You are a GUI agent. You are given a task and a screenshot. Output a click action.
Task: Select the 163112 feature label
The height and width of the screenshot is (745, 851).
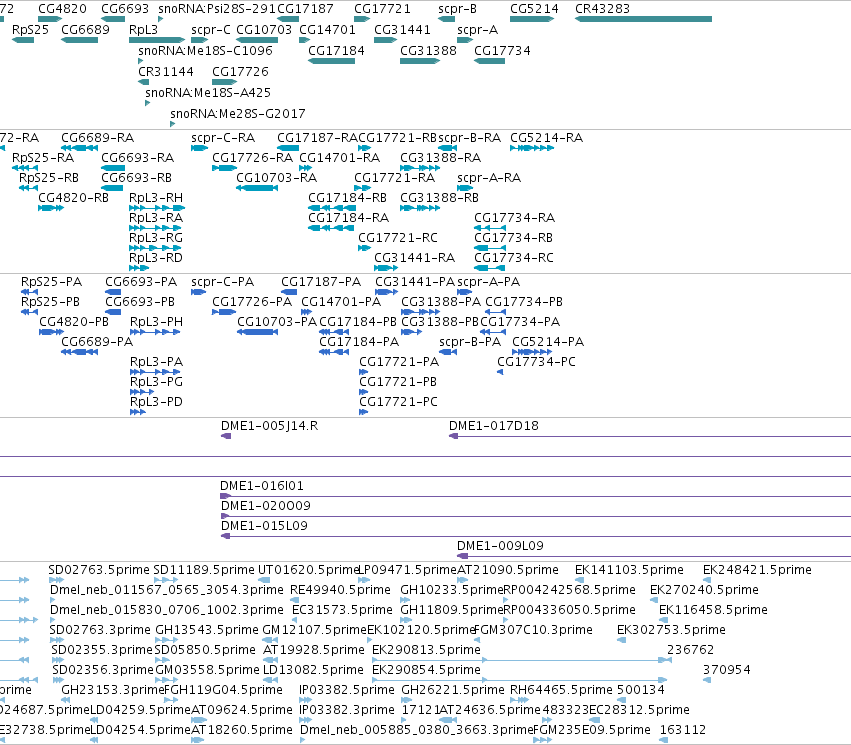point(683,730)
